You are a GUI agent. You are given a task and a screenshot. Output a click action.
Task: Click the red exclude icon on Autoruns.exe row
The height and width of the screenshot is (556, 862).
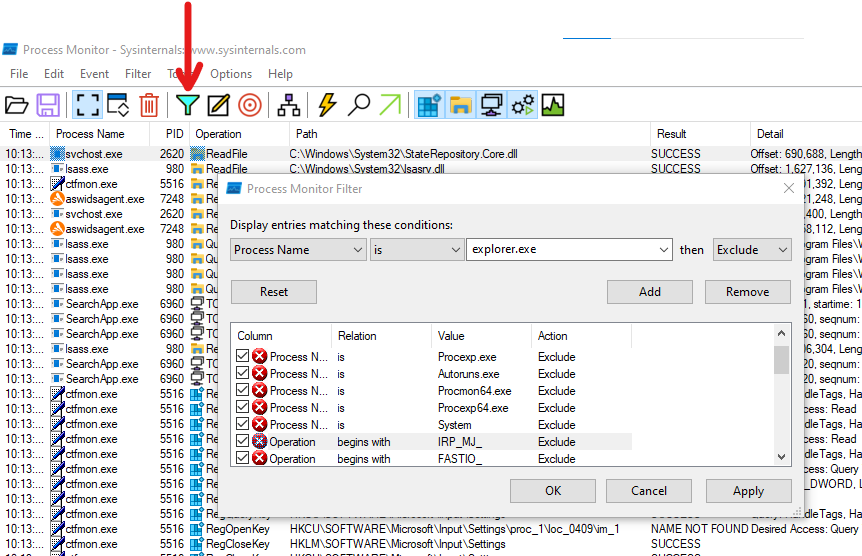pyautogui.click(x=259, y=373)
